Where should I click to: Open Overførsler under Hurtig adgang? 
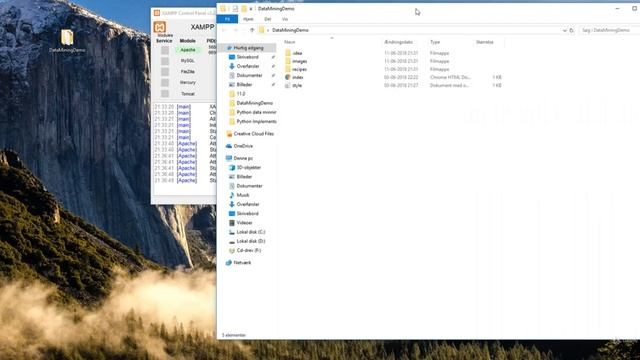[x=248, y=66]
